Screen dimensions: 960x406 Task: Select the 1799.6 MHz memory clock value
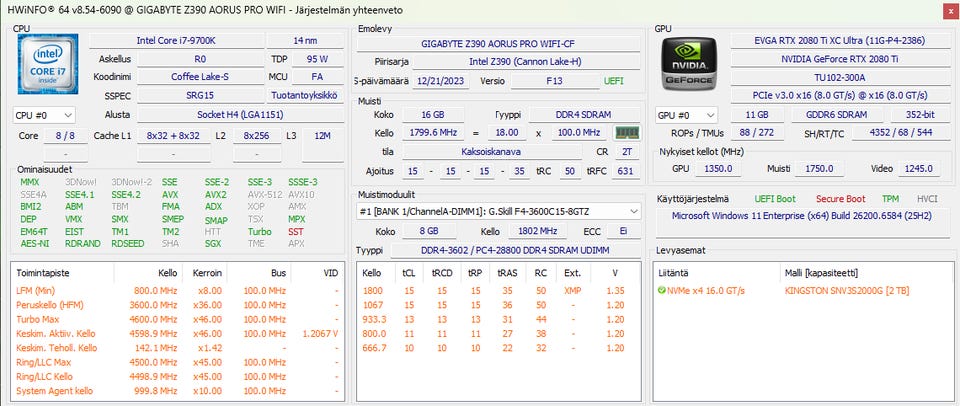pyautogui.click(x=433, y=133)
